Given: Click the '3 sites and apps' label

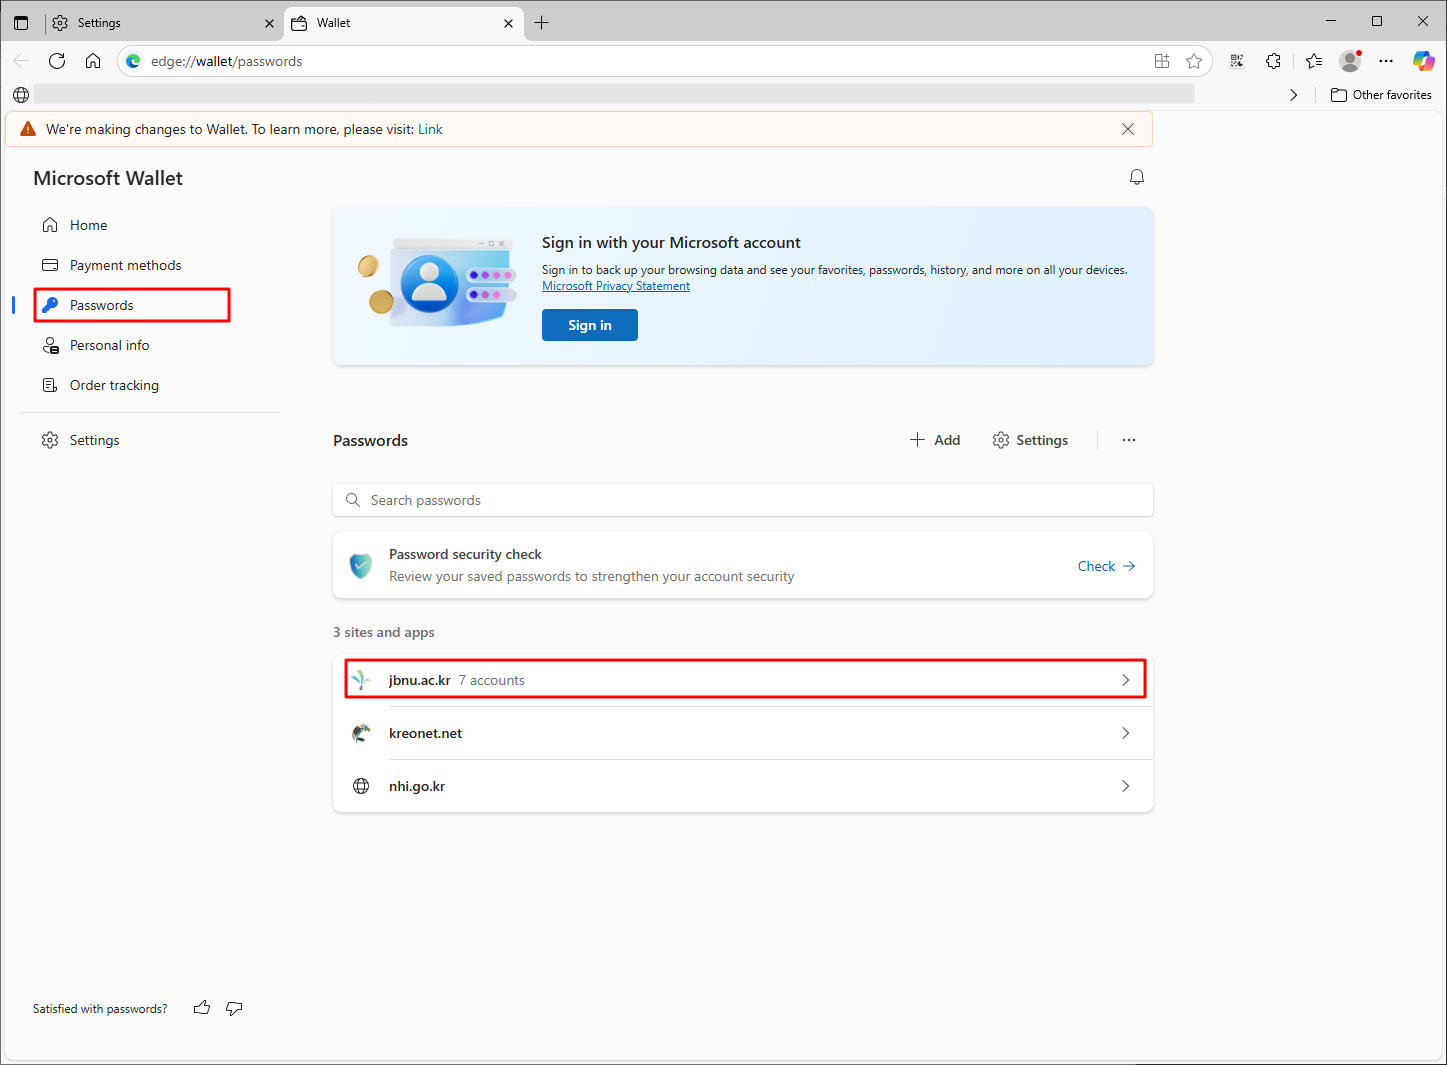Looking at the screenshot, I should pos(384,632).
